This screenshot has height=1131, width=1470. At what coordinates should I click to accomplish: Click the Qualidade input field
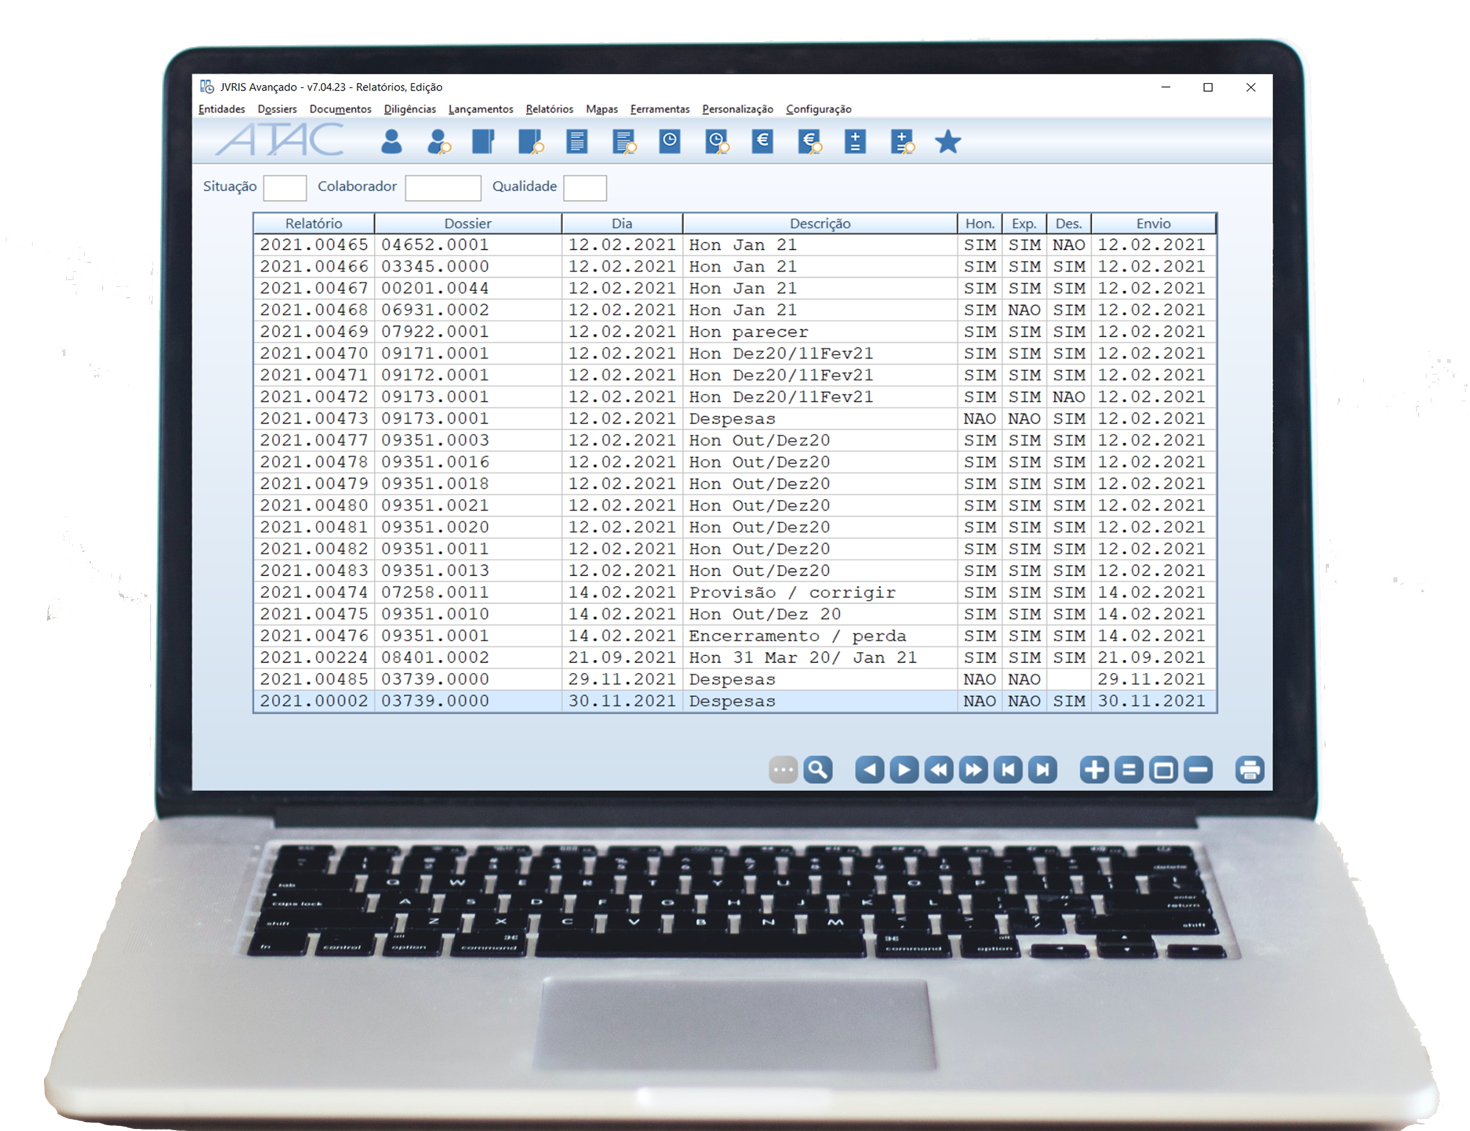coord(585,187)
